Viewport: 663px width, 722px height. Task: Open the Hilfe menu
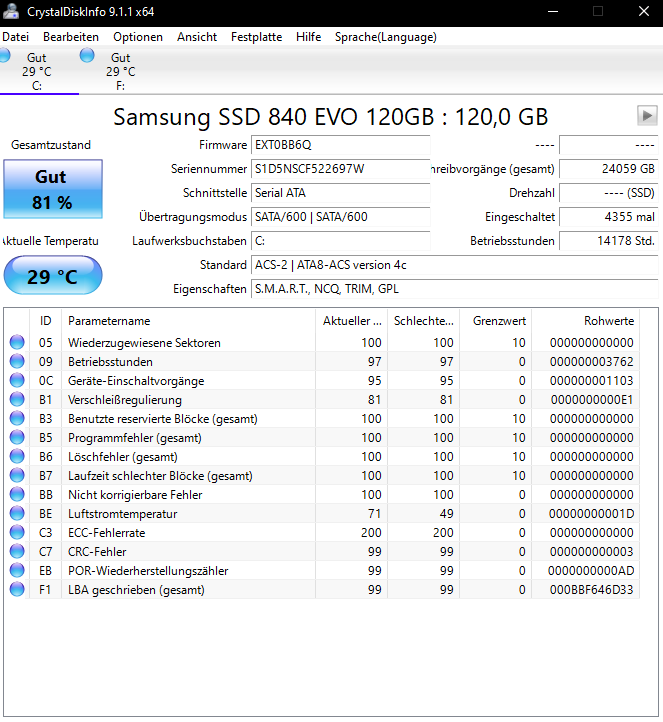point(308,37)
